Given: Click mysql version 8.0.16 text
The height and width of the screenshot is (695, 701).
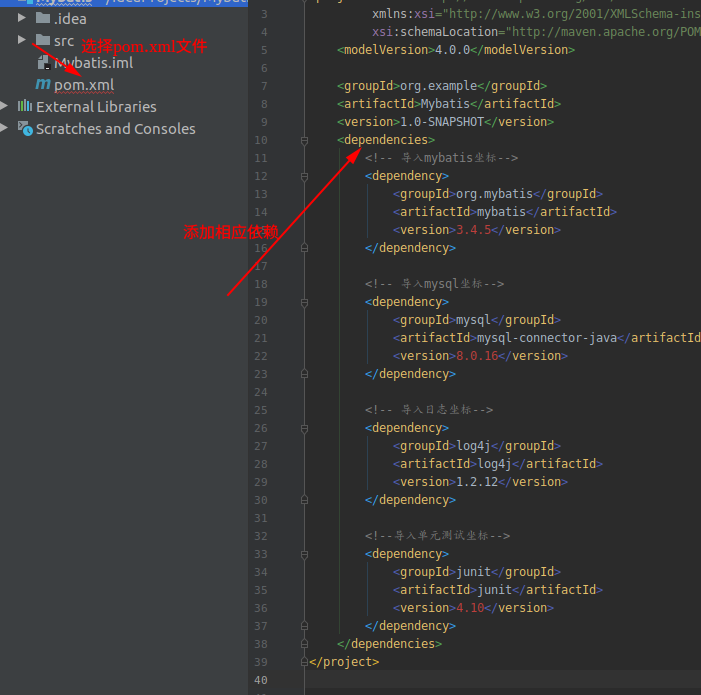Looking at the screenshot, I should click(477, 356).
